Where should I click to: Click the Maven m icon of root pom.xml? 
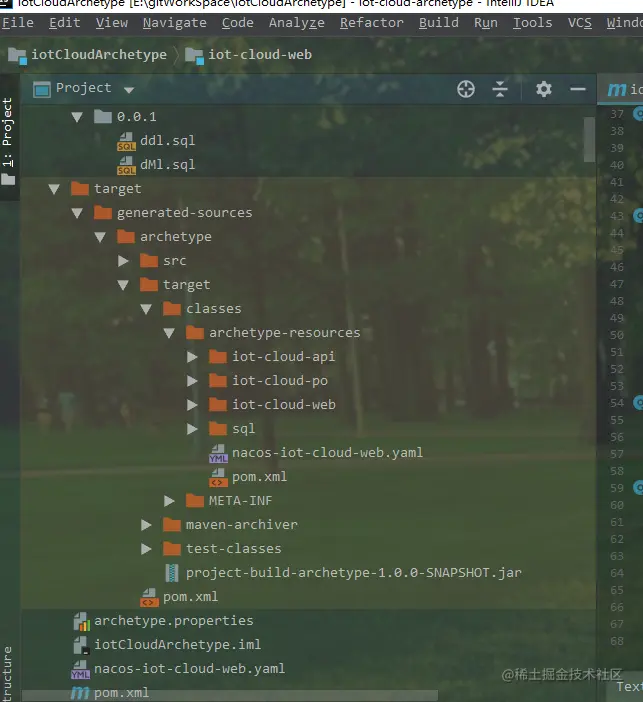tap(80, 693)
